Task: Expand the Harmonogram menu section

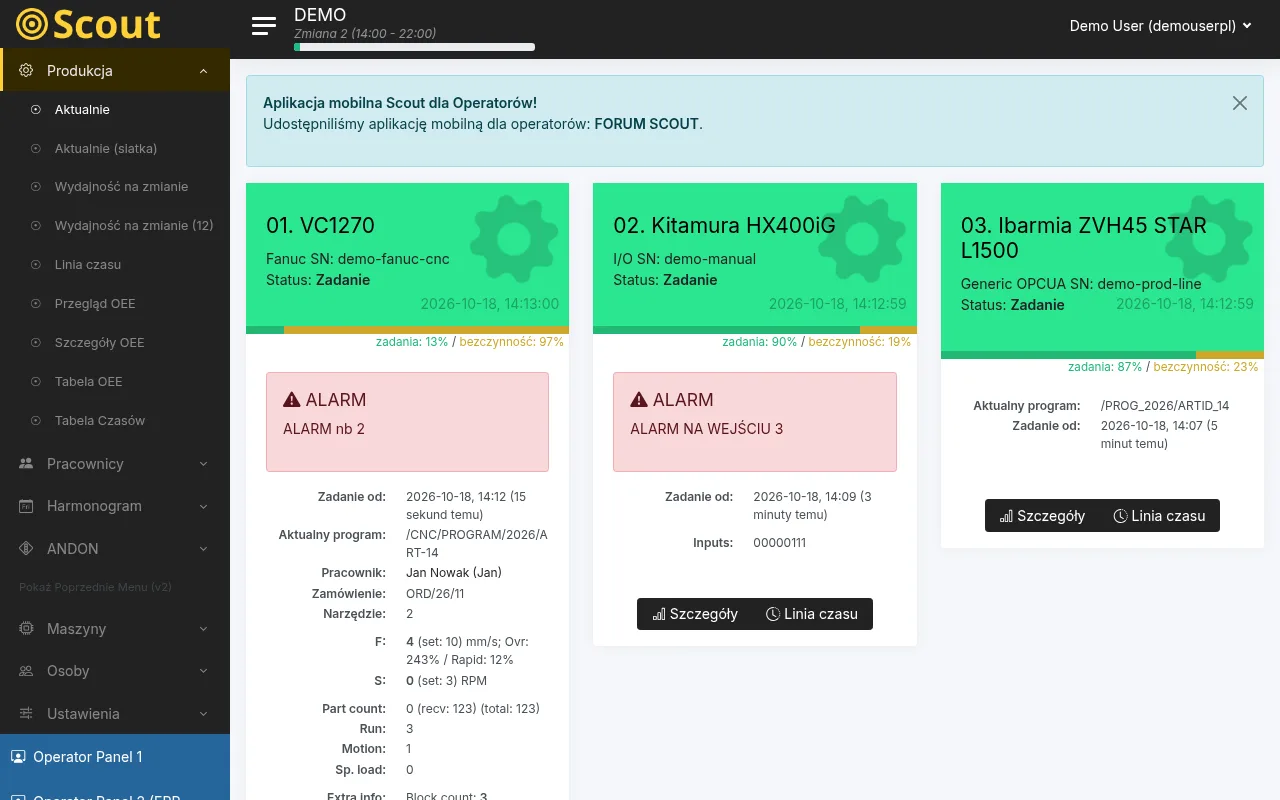Action: point(203,506)
